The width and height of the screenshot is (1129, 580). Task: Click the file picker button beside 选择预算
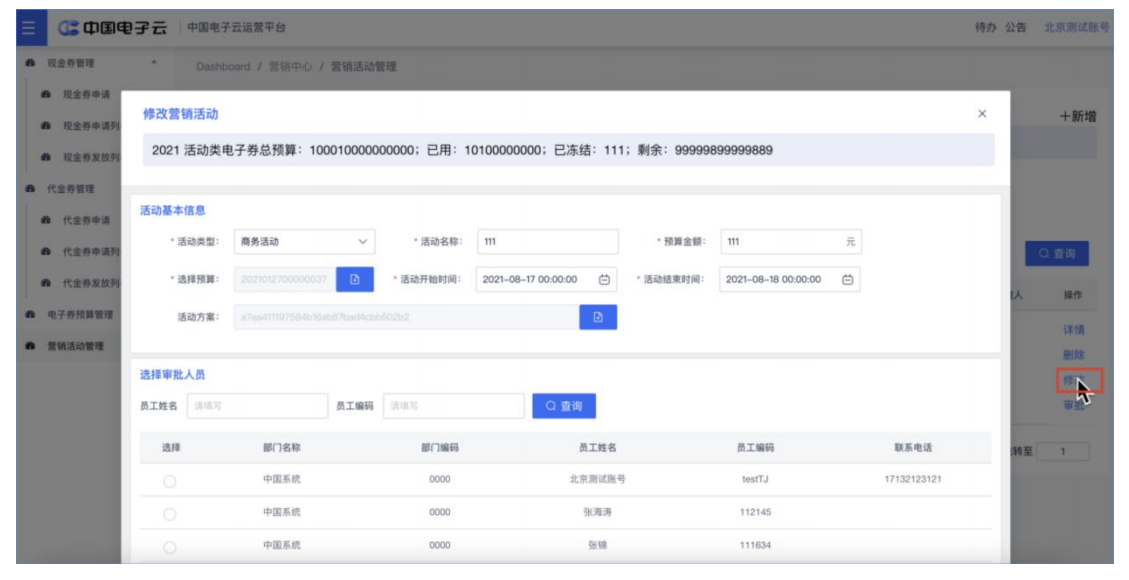pyautogui.click(x=355, y=279)
